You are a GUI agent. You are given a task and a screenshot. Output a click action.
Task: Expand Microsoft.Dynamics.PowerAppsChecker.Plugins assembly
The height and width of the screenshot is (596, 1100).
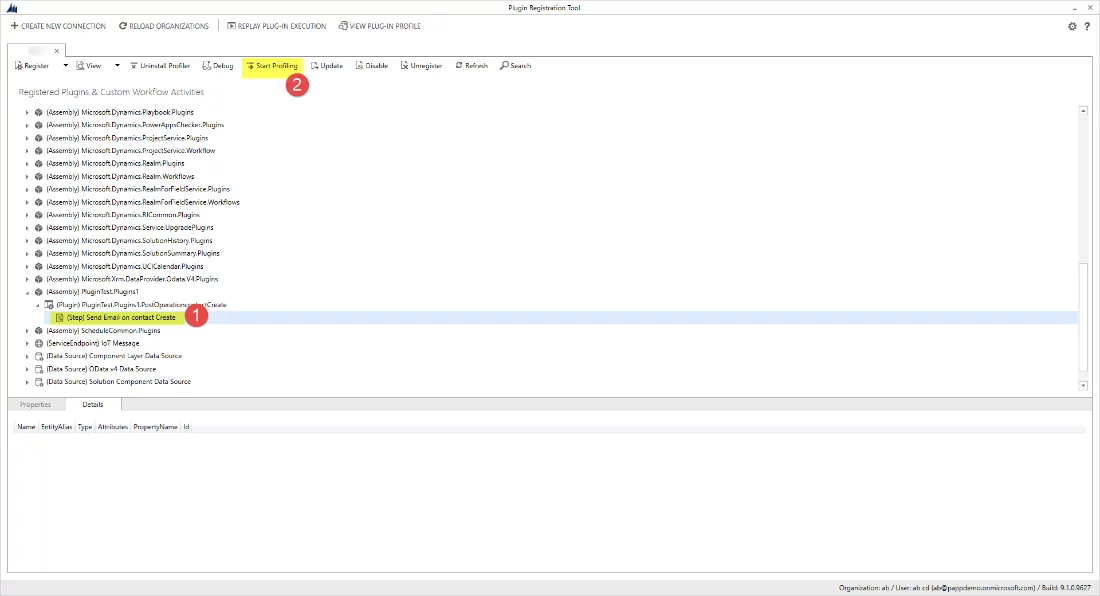click(x=27, y=126)
